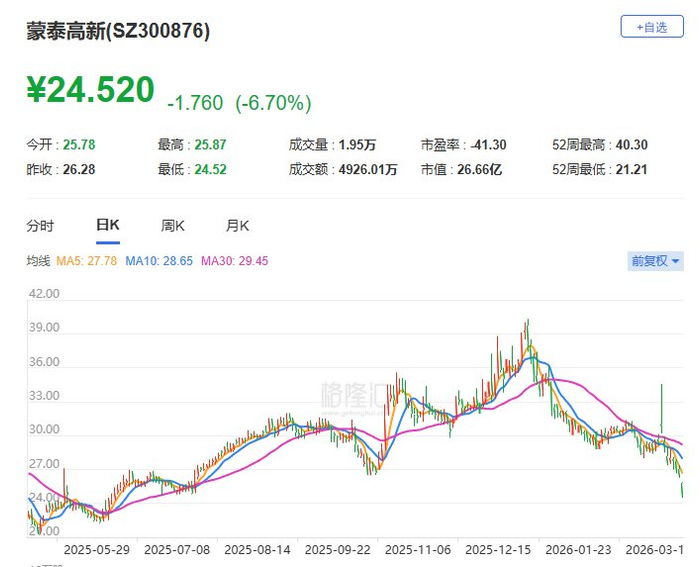Click the 2026-01-23 date axis label
Viewport: 700px width, 567px height.
tap(578, 550)
